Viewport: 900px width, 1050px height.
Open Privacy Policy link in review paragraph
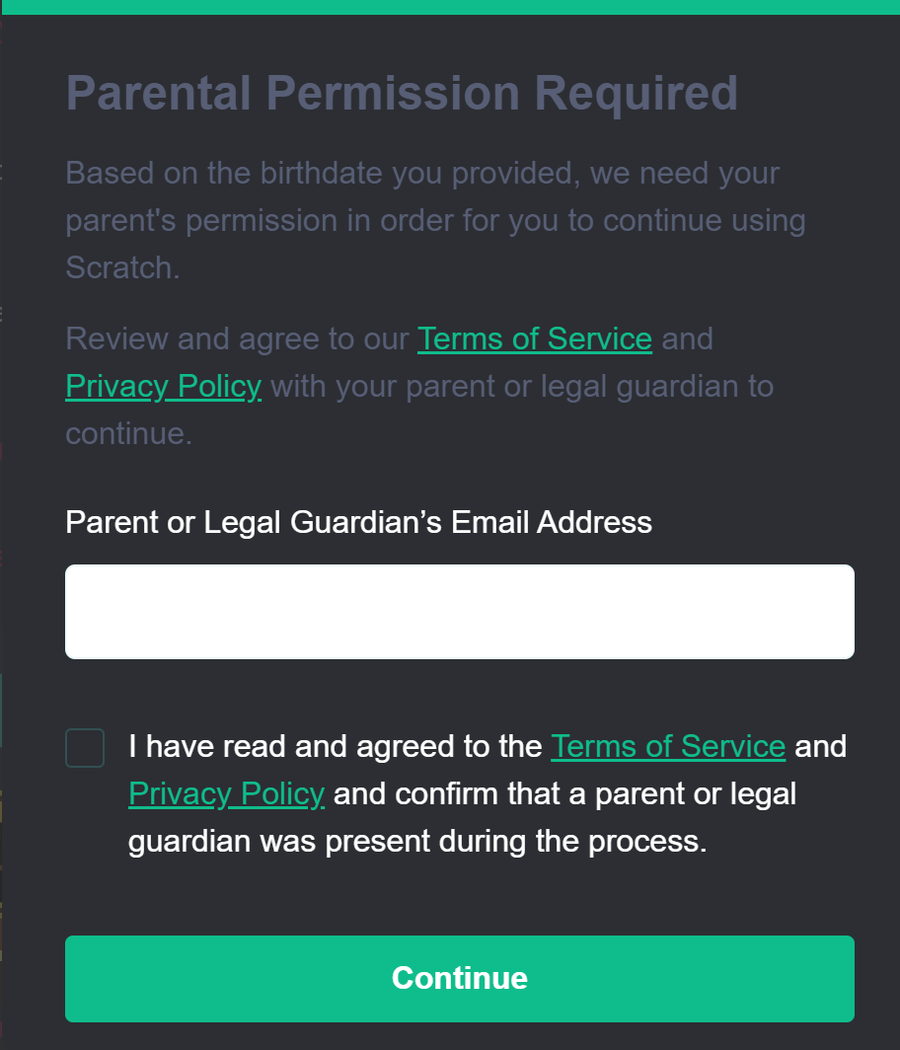click(x=163, y=386)
